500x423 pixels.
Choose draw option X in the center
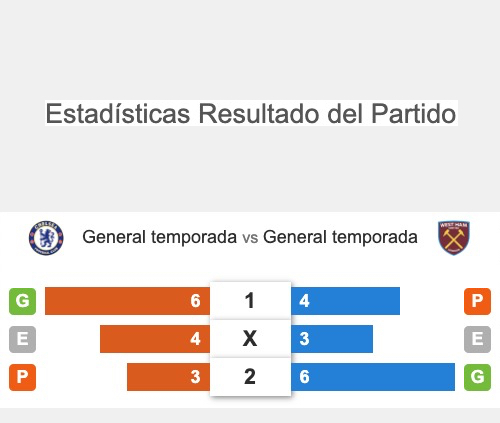click(x=250, y=339)
